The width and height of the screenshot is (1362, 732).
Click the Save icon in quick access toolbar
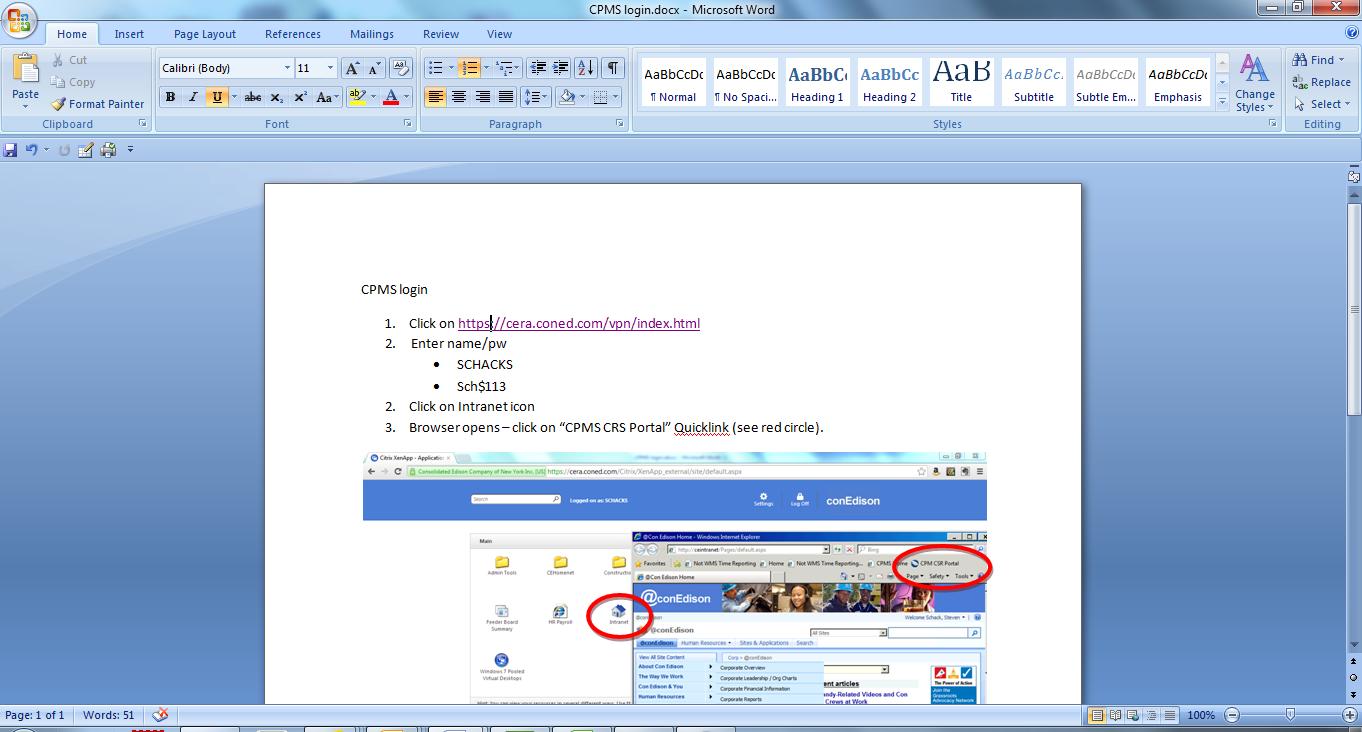pyautogui.click(x=10, y=150)
